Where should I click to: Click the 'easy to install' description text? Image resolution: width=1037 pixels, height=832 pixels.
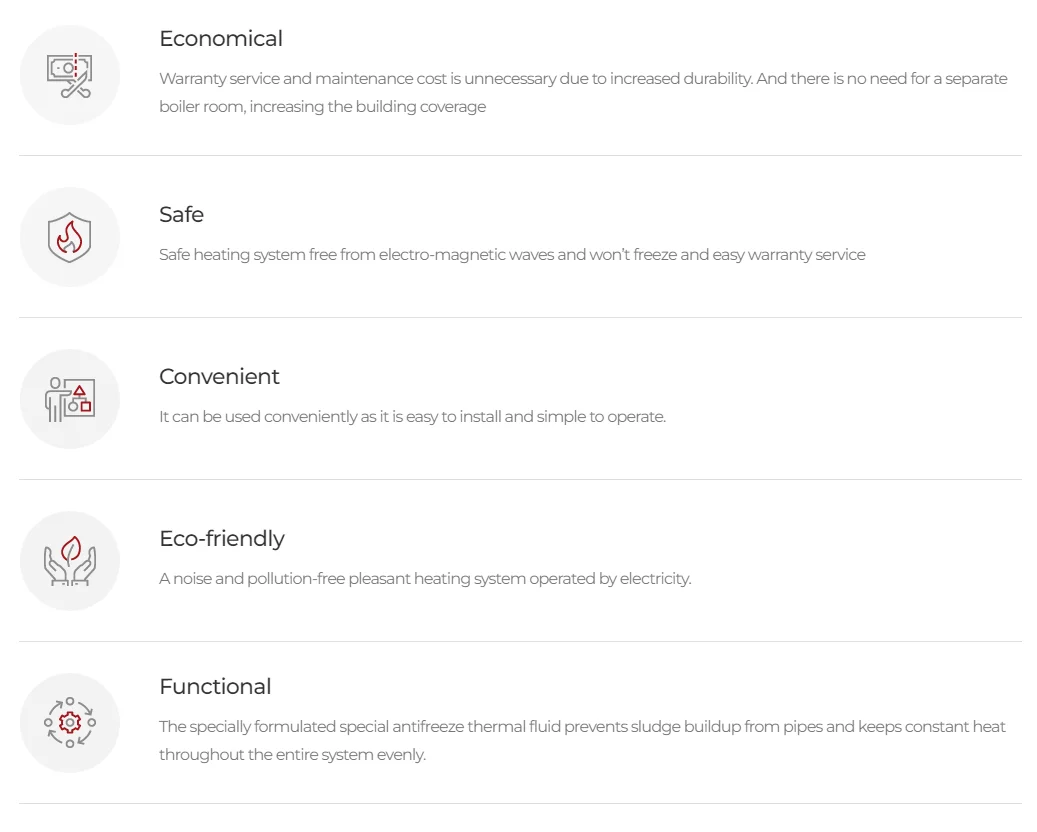coord(411,417)
